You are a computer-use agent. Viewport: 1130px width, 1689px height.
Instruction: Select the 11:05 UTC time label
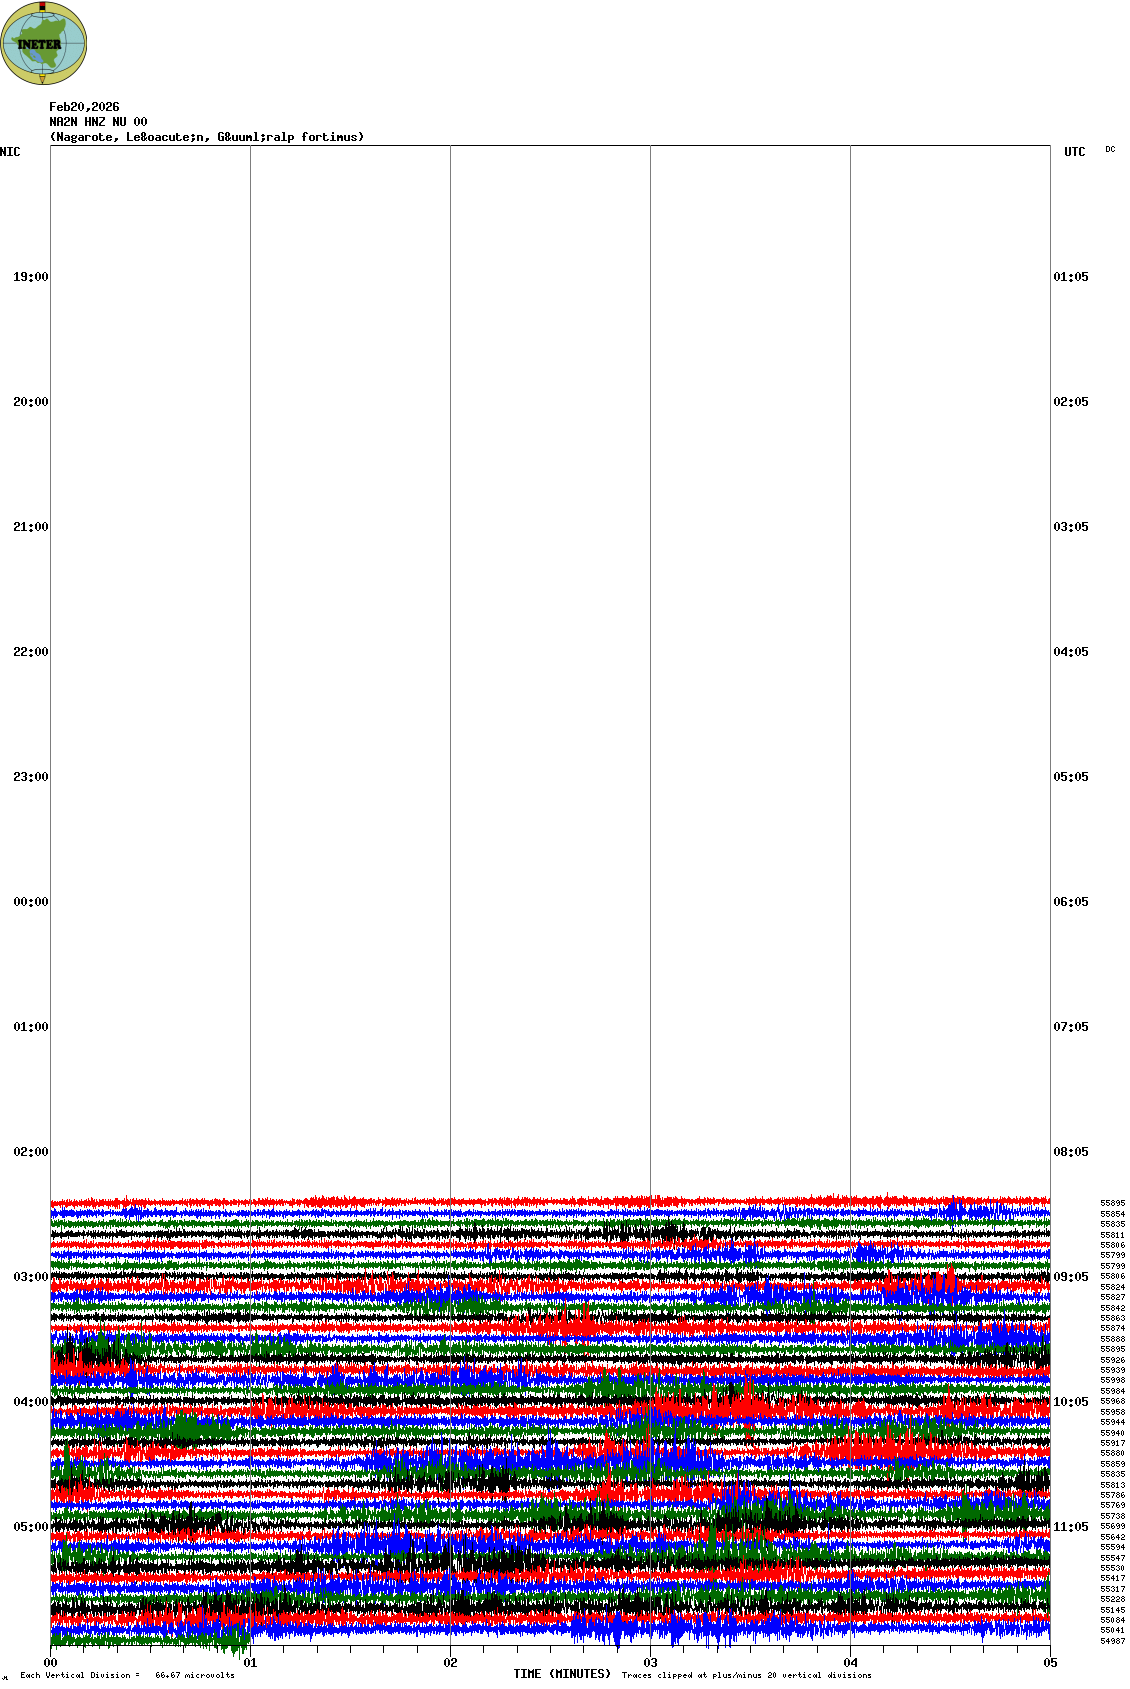1071,1527
